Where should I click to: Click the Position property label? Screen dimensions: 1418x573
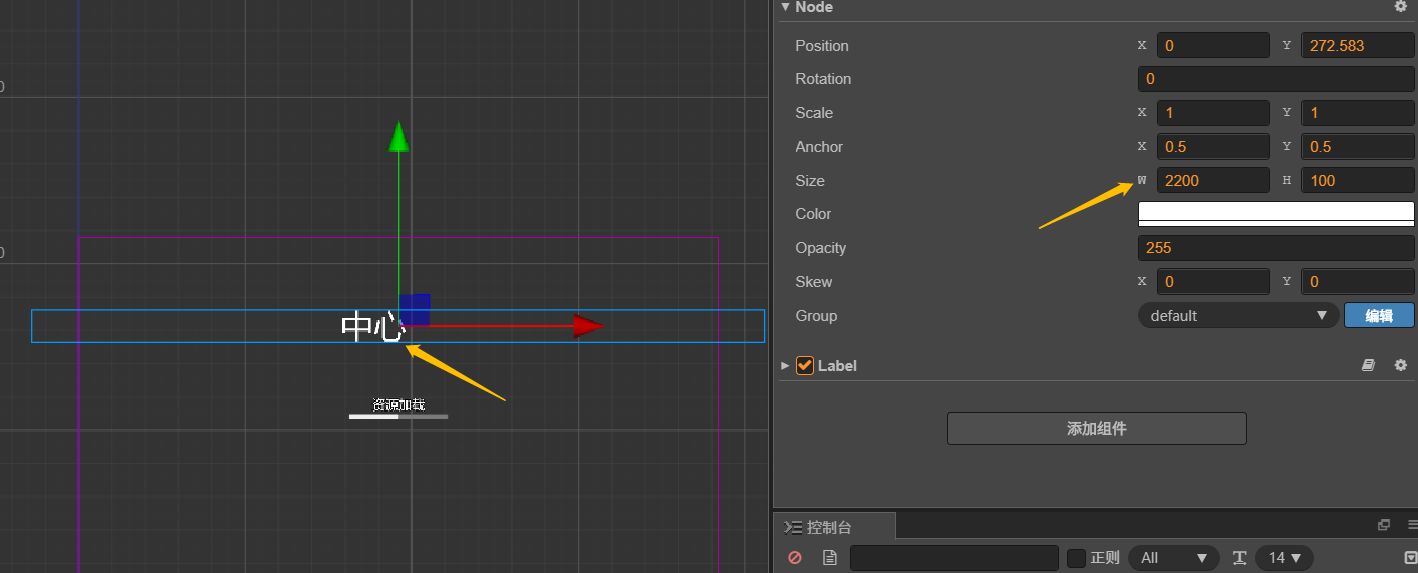pos(822,46)
